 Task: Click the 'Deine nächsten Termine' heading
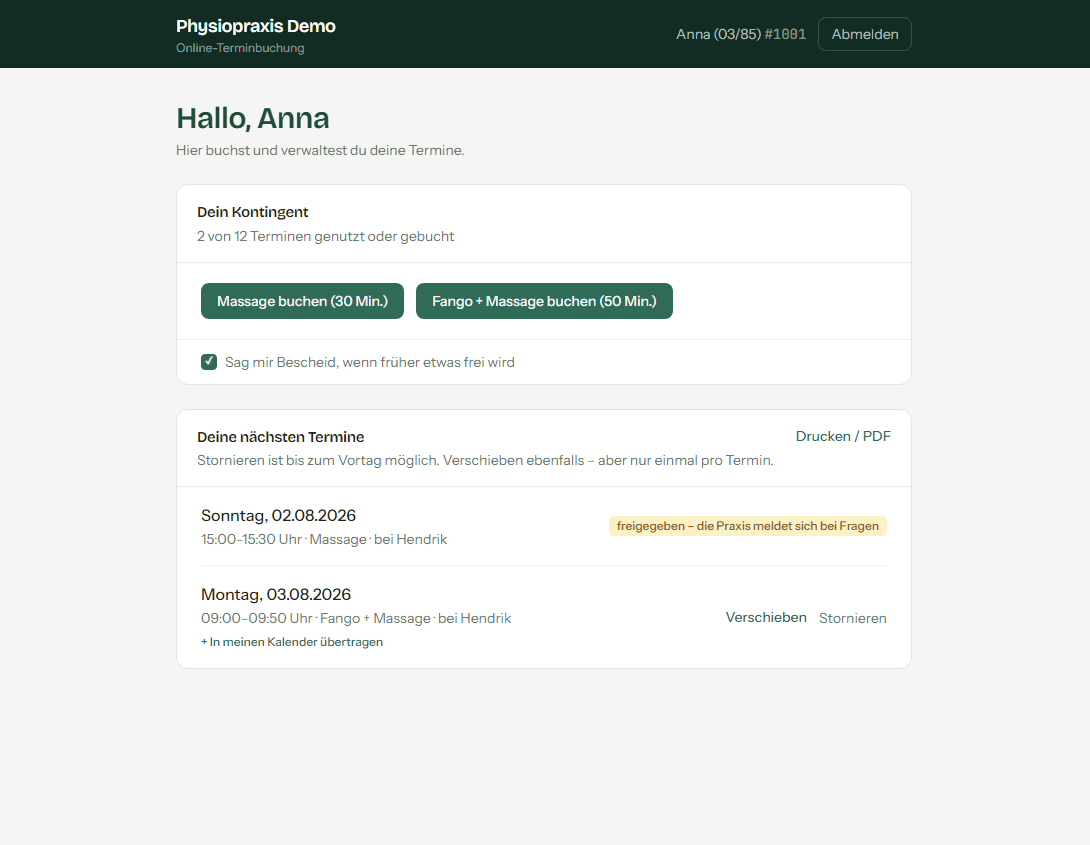(280, 437)
